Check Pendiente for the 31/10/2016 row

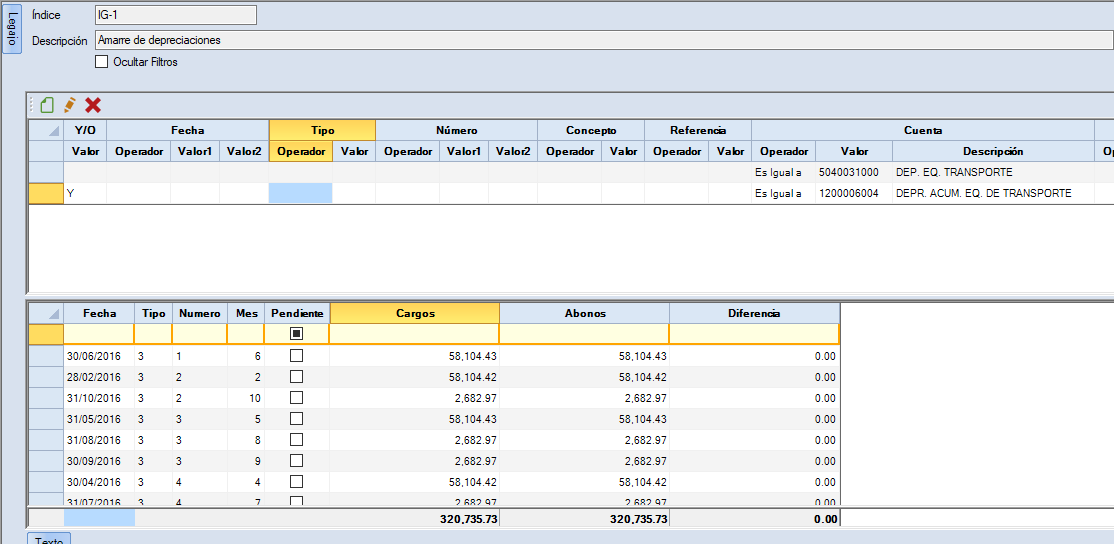point(296,398)
